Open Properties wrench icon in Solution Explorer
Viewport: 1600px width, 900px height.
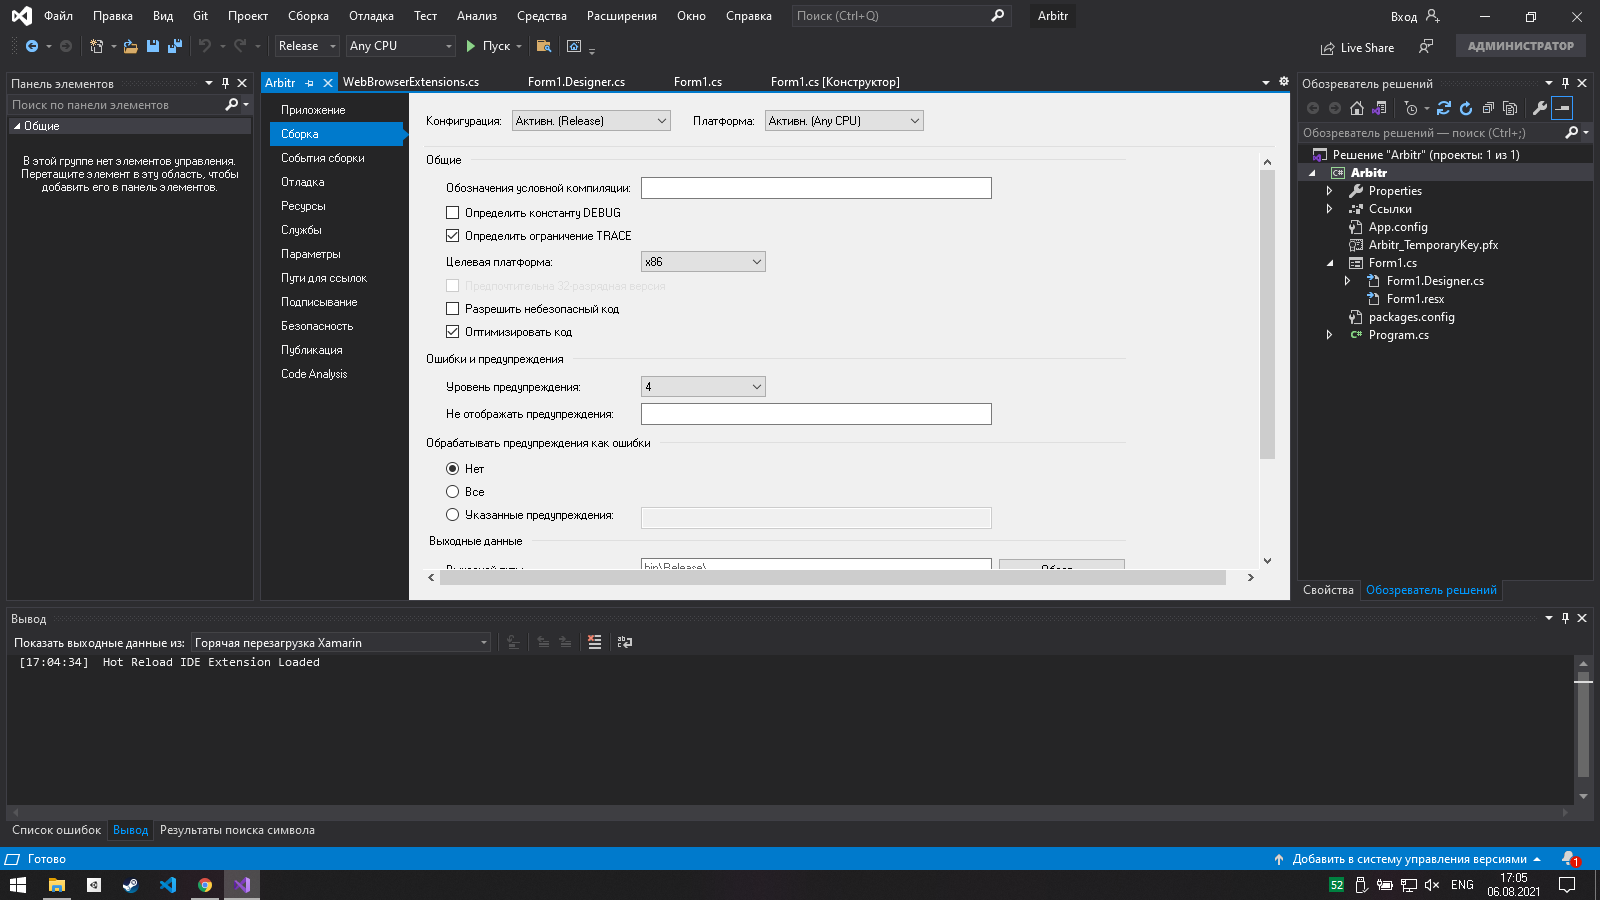[x=1540, y=108]
